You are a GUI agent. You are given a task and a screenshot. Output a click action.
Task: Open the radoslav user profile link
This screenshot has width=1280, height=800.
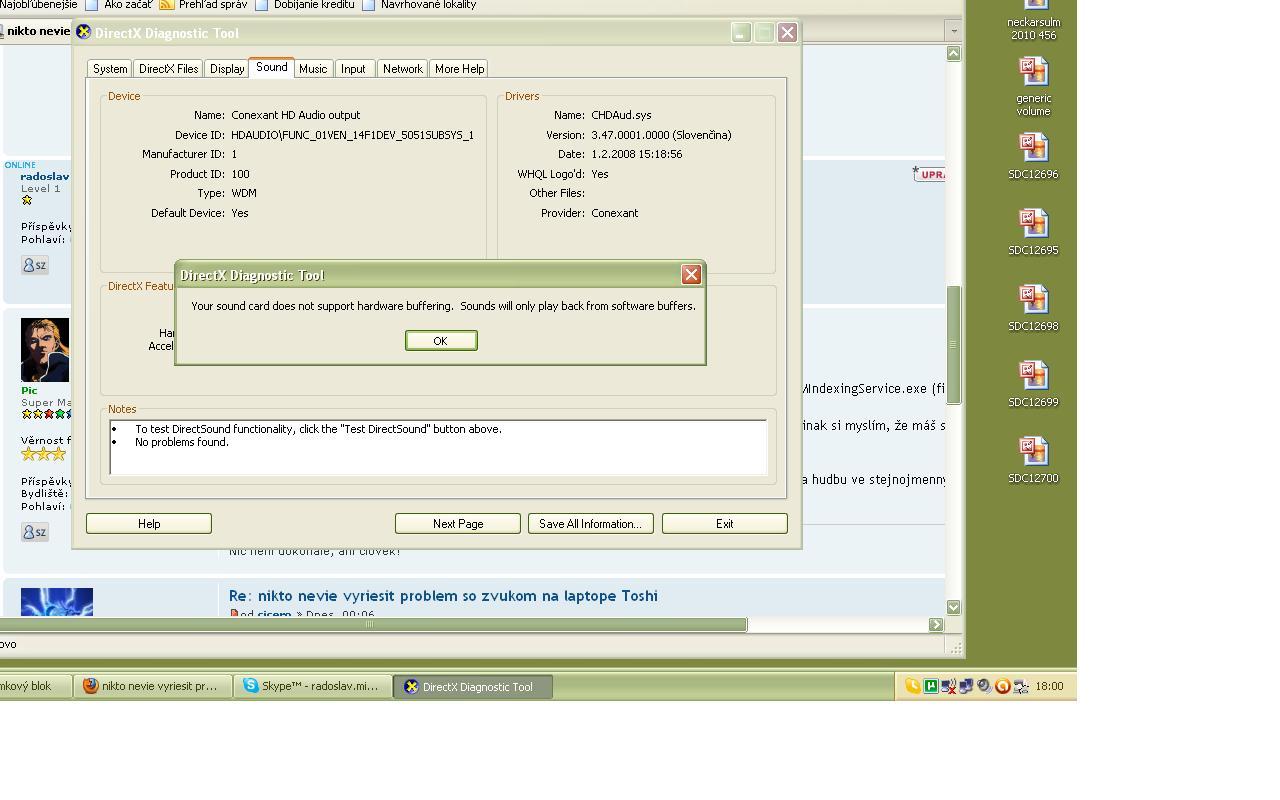[x=45, y=176]
